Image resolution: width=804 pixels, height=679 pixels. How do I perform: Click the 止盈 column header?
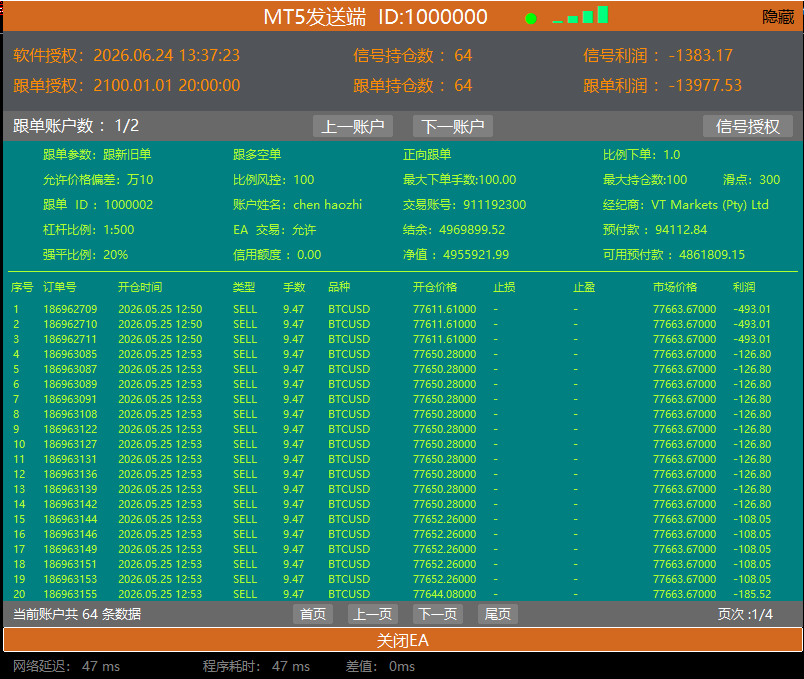point(584,287)
